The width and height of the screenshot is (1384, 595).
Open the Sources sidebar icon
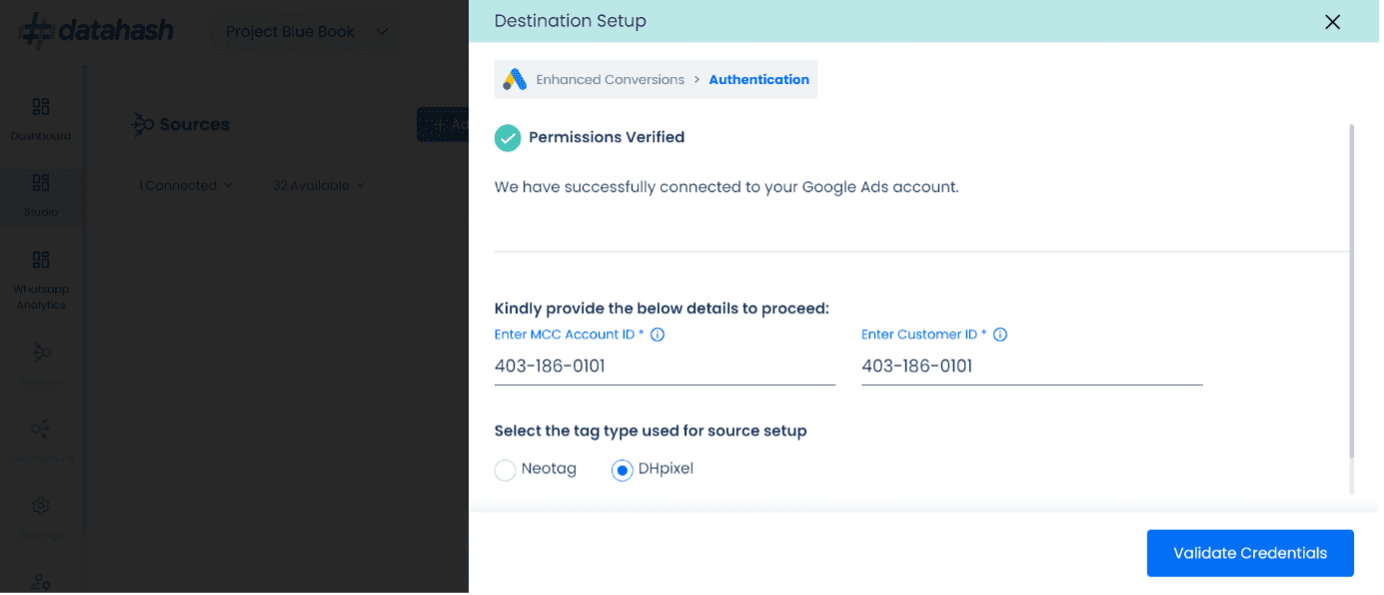pyautogui.click(x=41, y=354)
